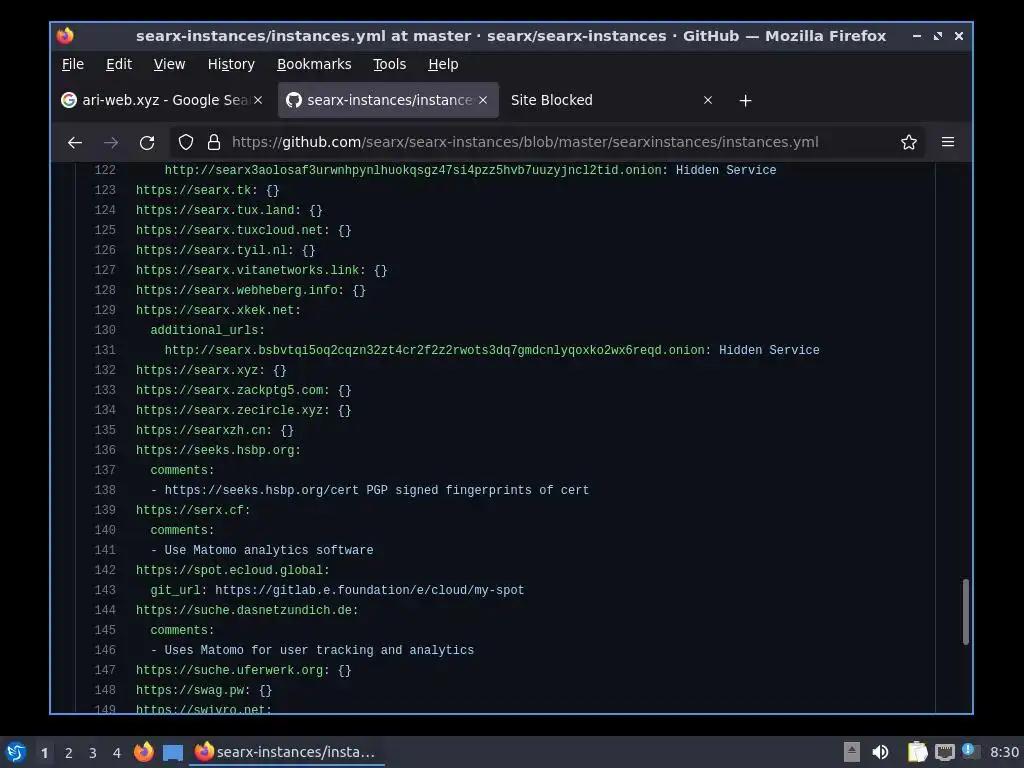
Task: Click the https://searx.webheberg.info line
Action: point(251,290)
